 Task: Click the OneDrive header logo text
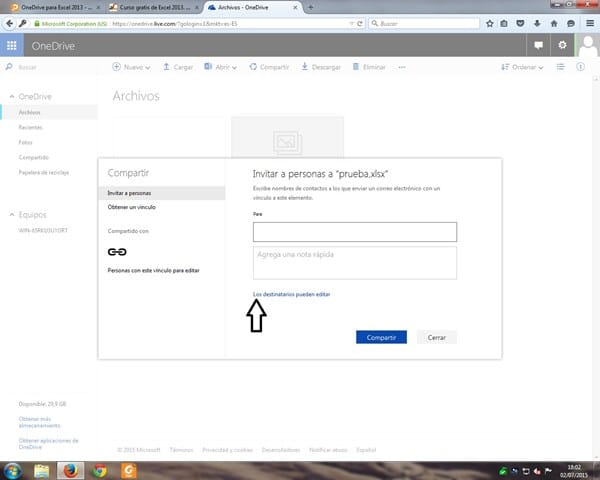click(x=53, y=46)
